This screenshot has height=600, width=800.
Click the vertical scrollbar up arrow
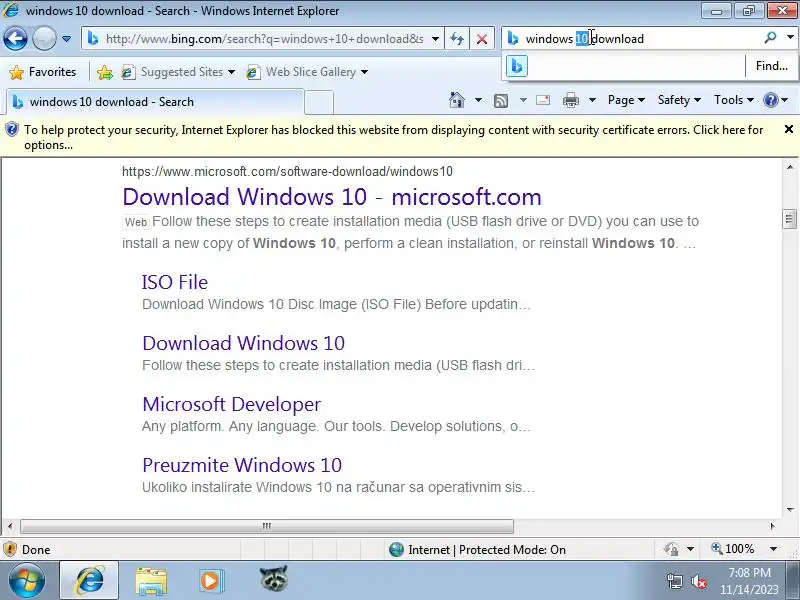click(x=790, y=167)
